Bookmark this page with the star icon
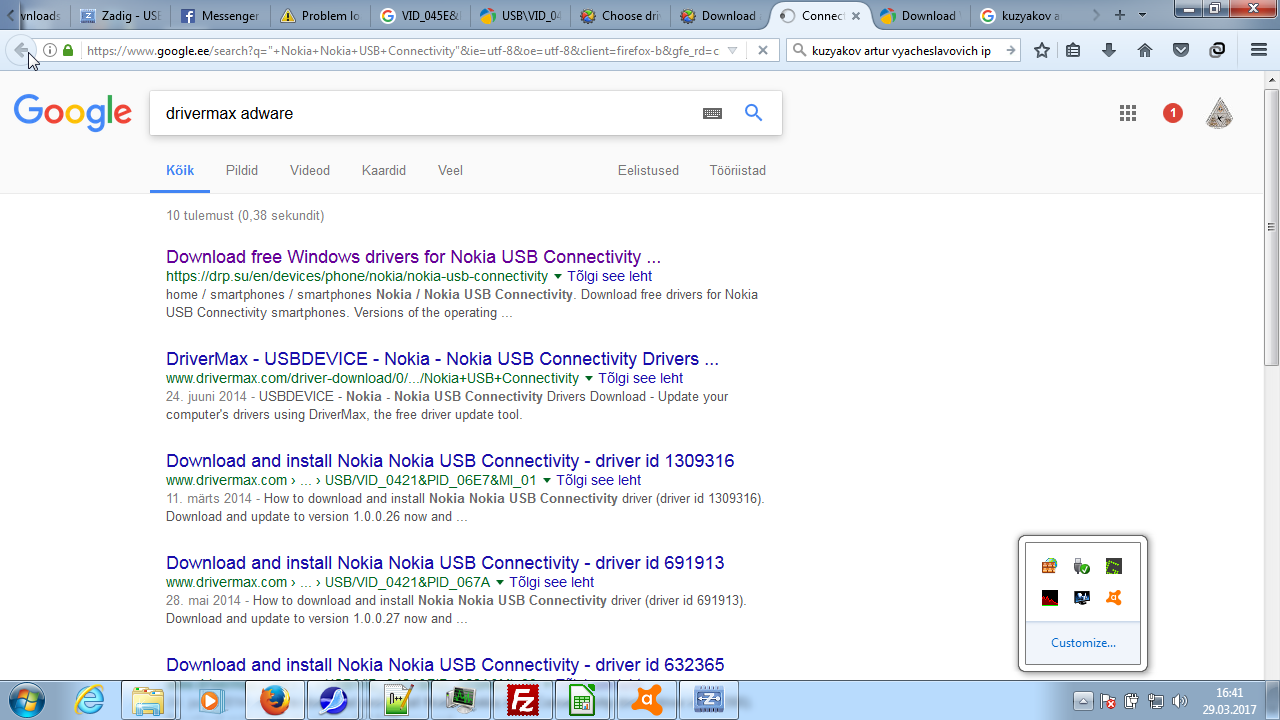 point(1042,50)
